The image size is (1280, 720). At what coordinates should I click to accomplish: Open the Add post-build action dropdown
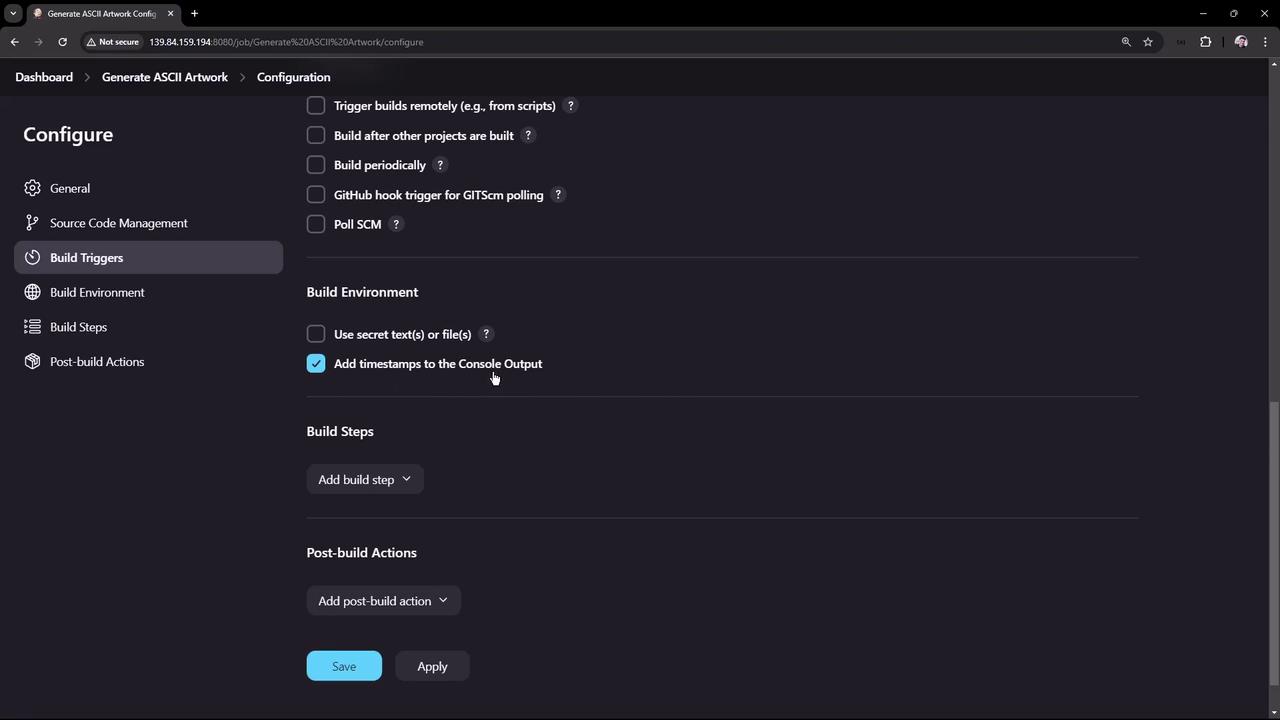(x=383, y=601)
